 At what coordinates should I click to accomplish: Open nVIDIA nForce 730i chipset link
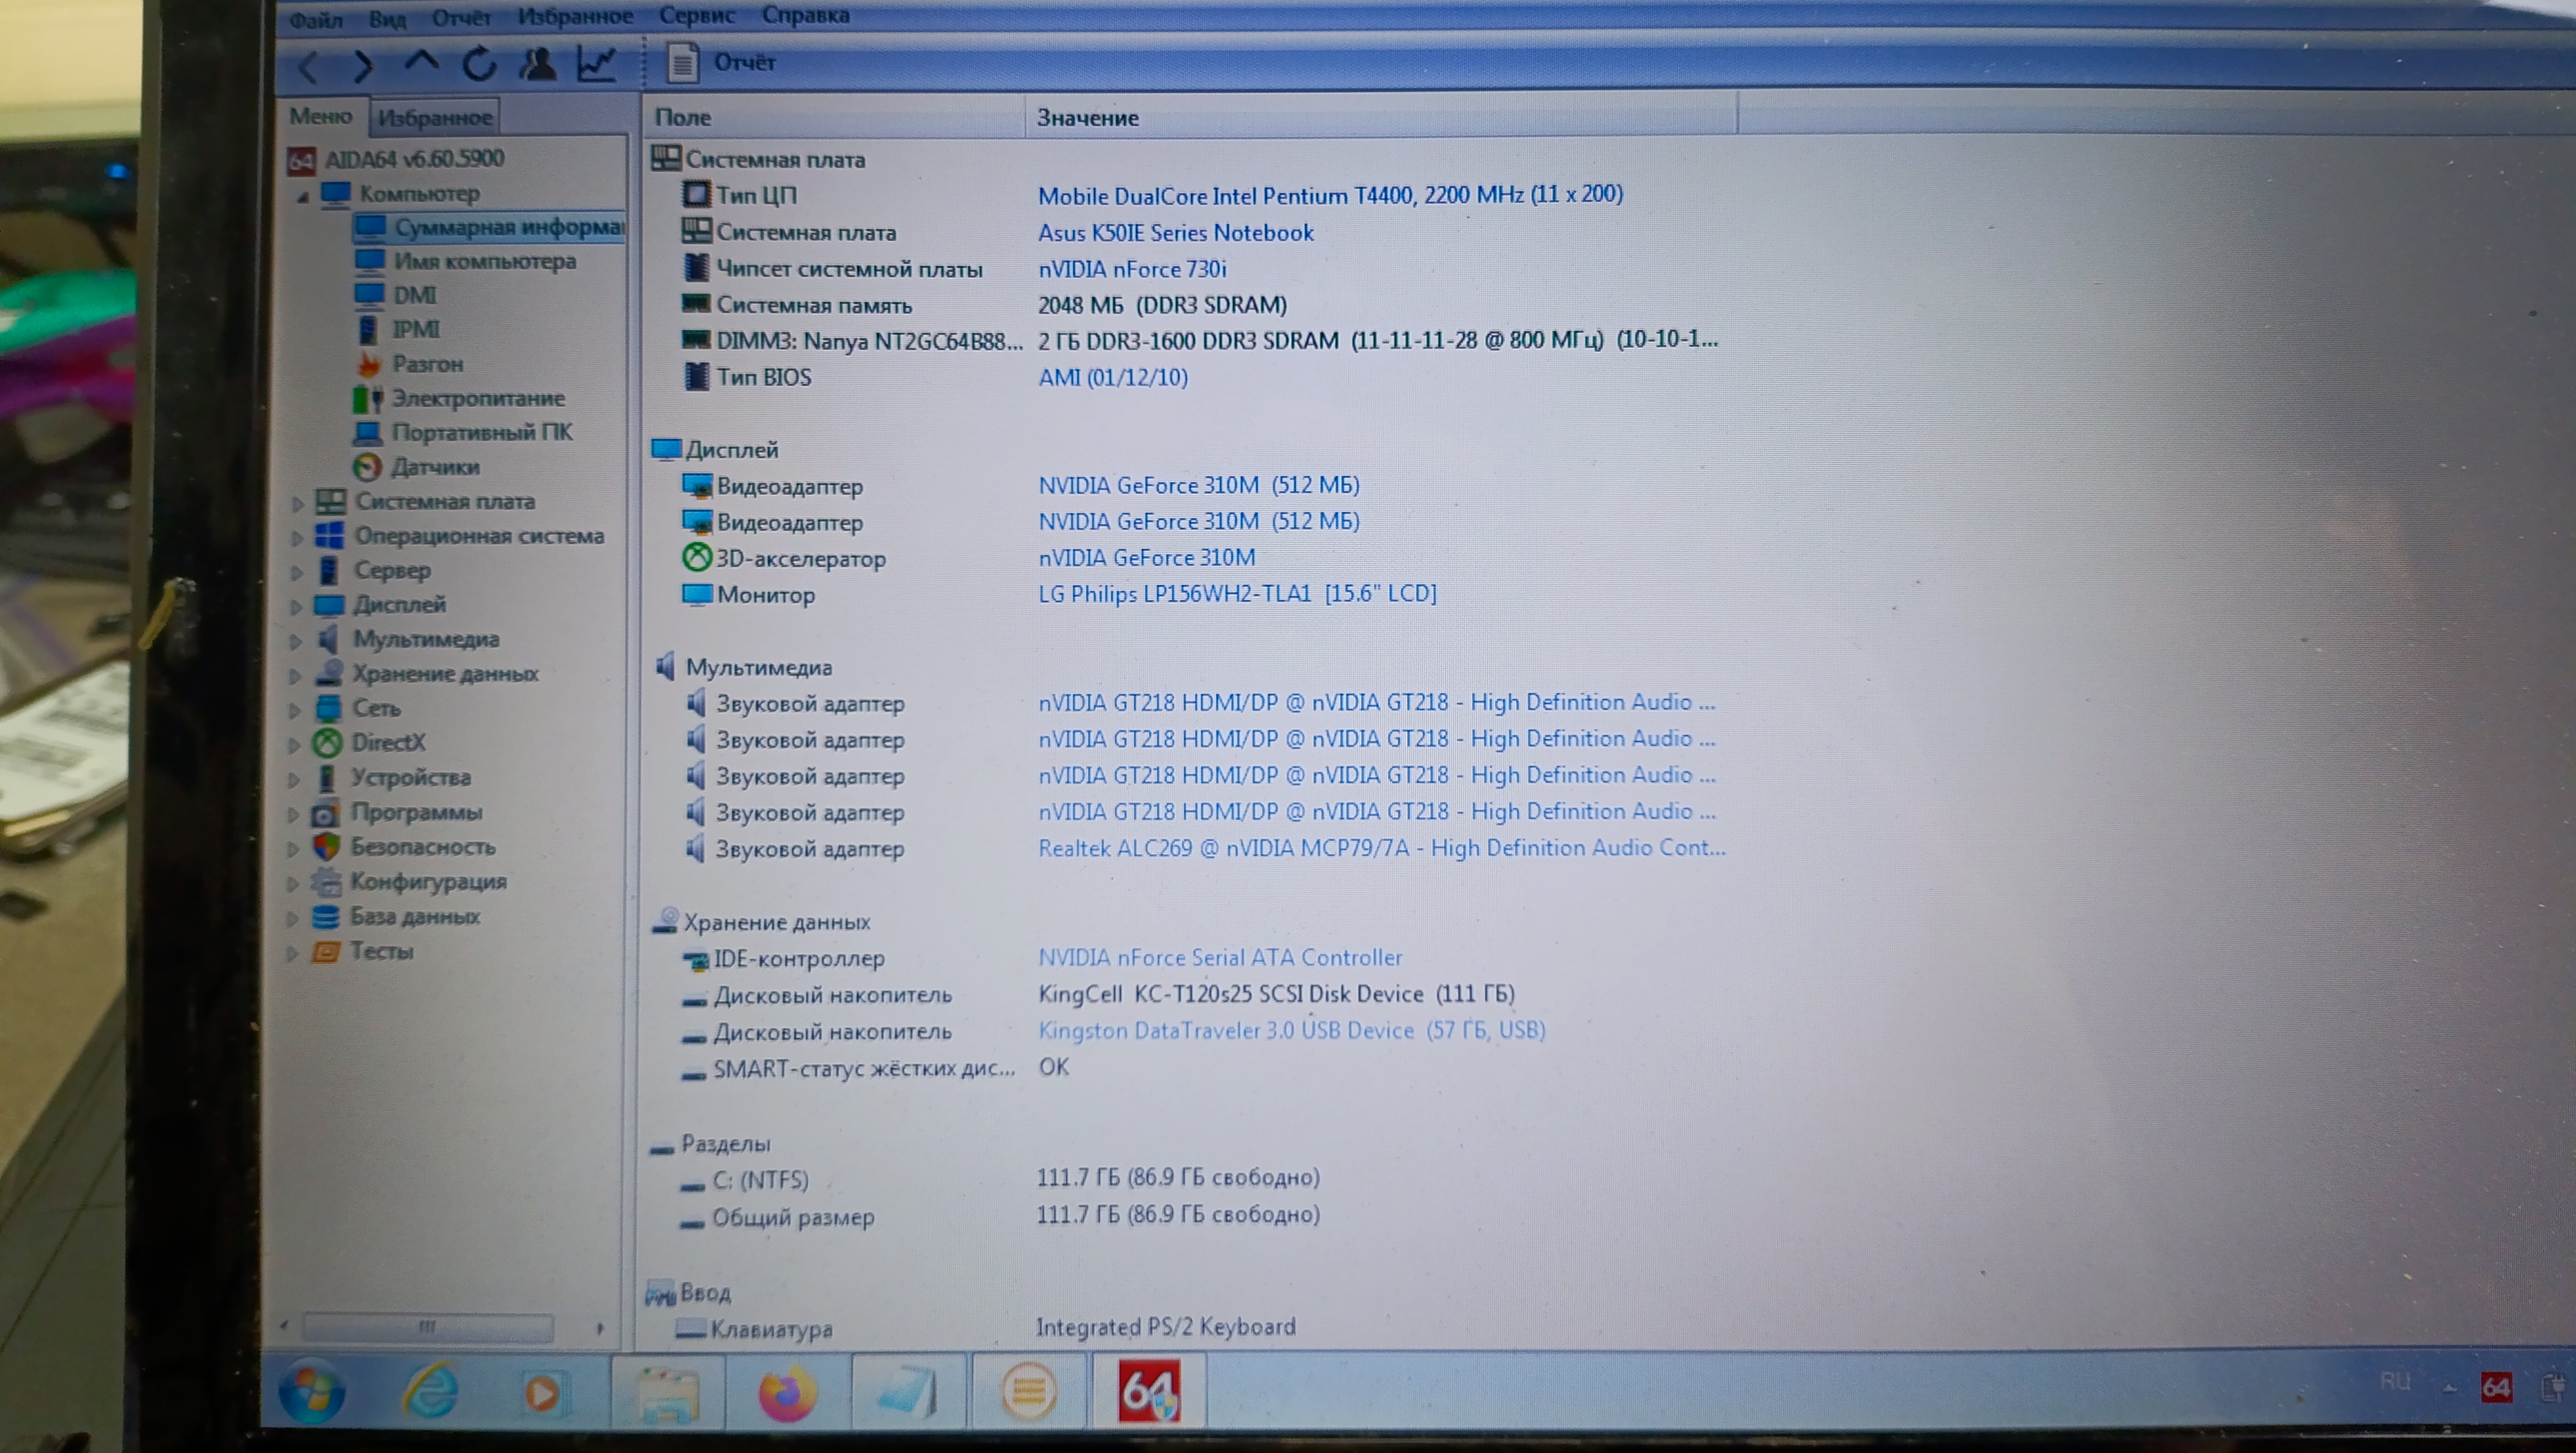(1132, 269)
